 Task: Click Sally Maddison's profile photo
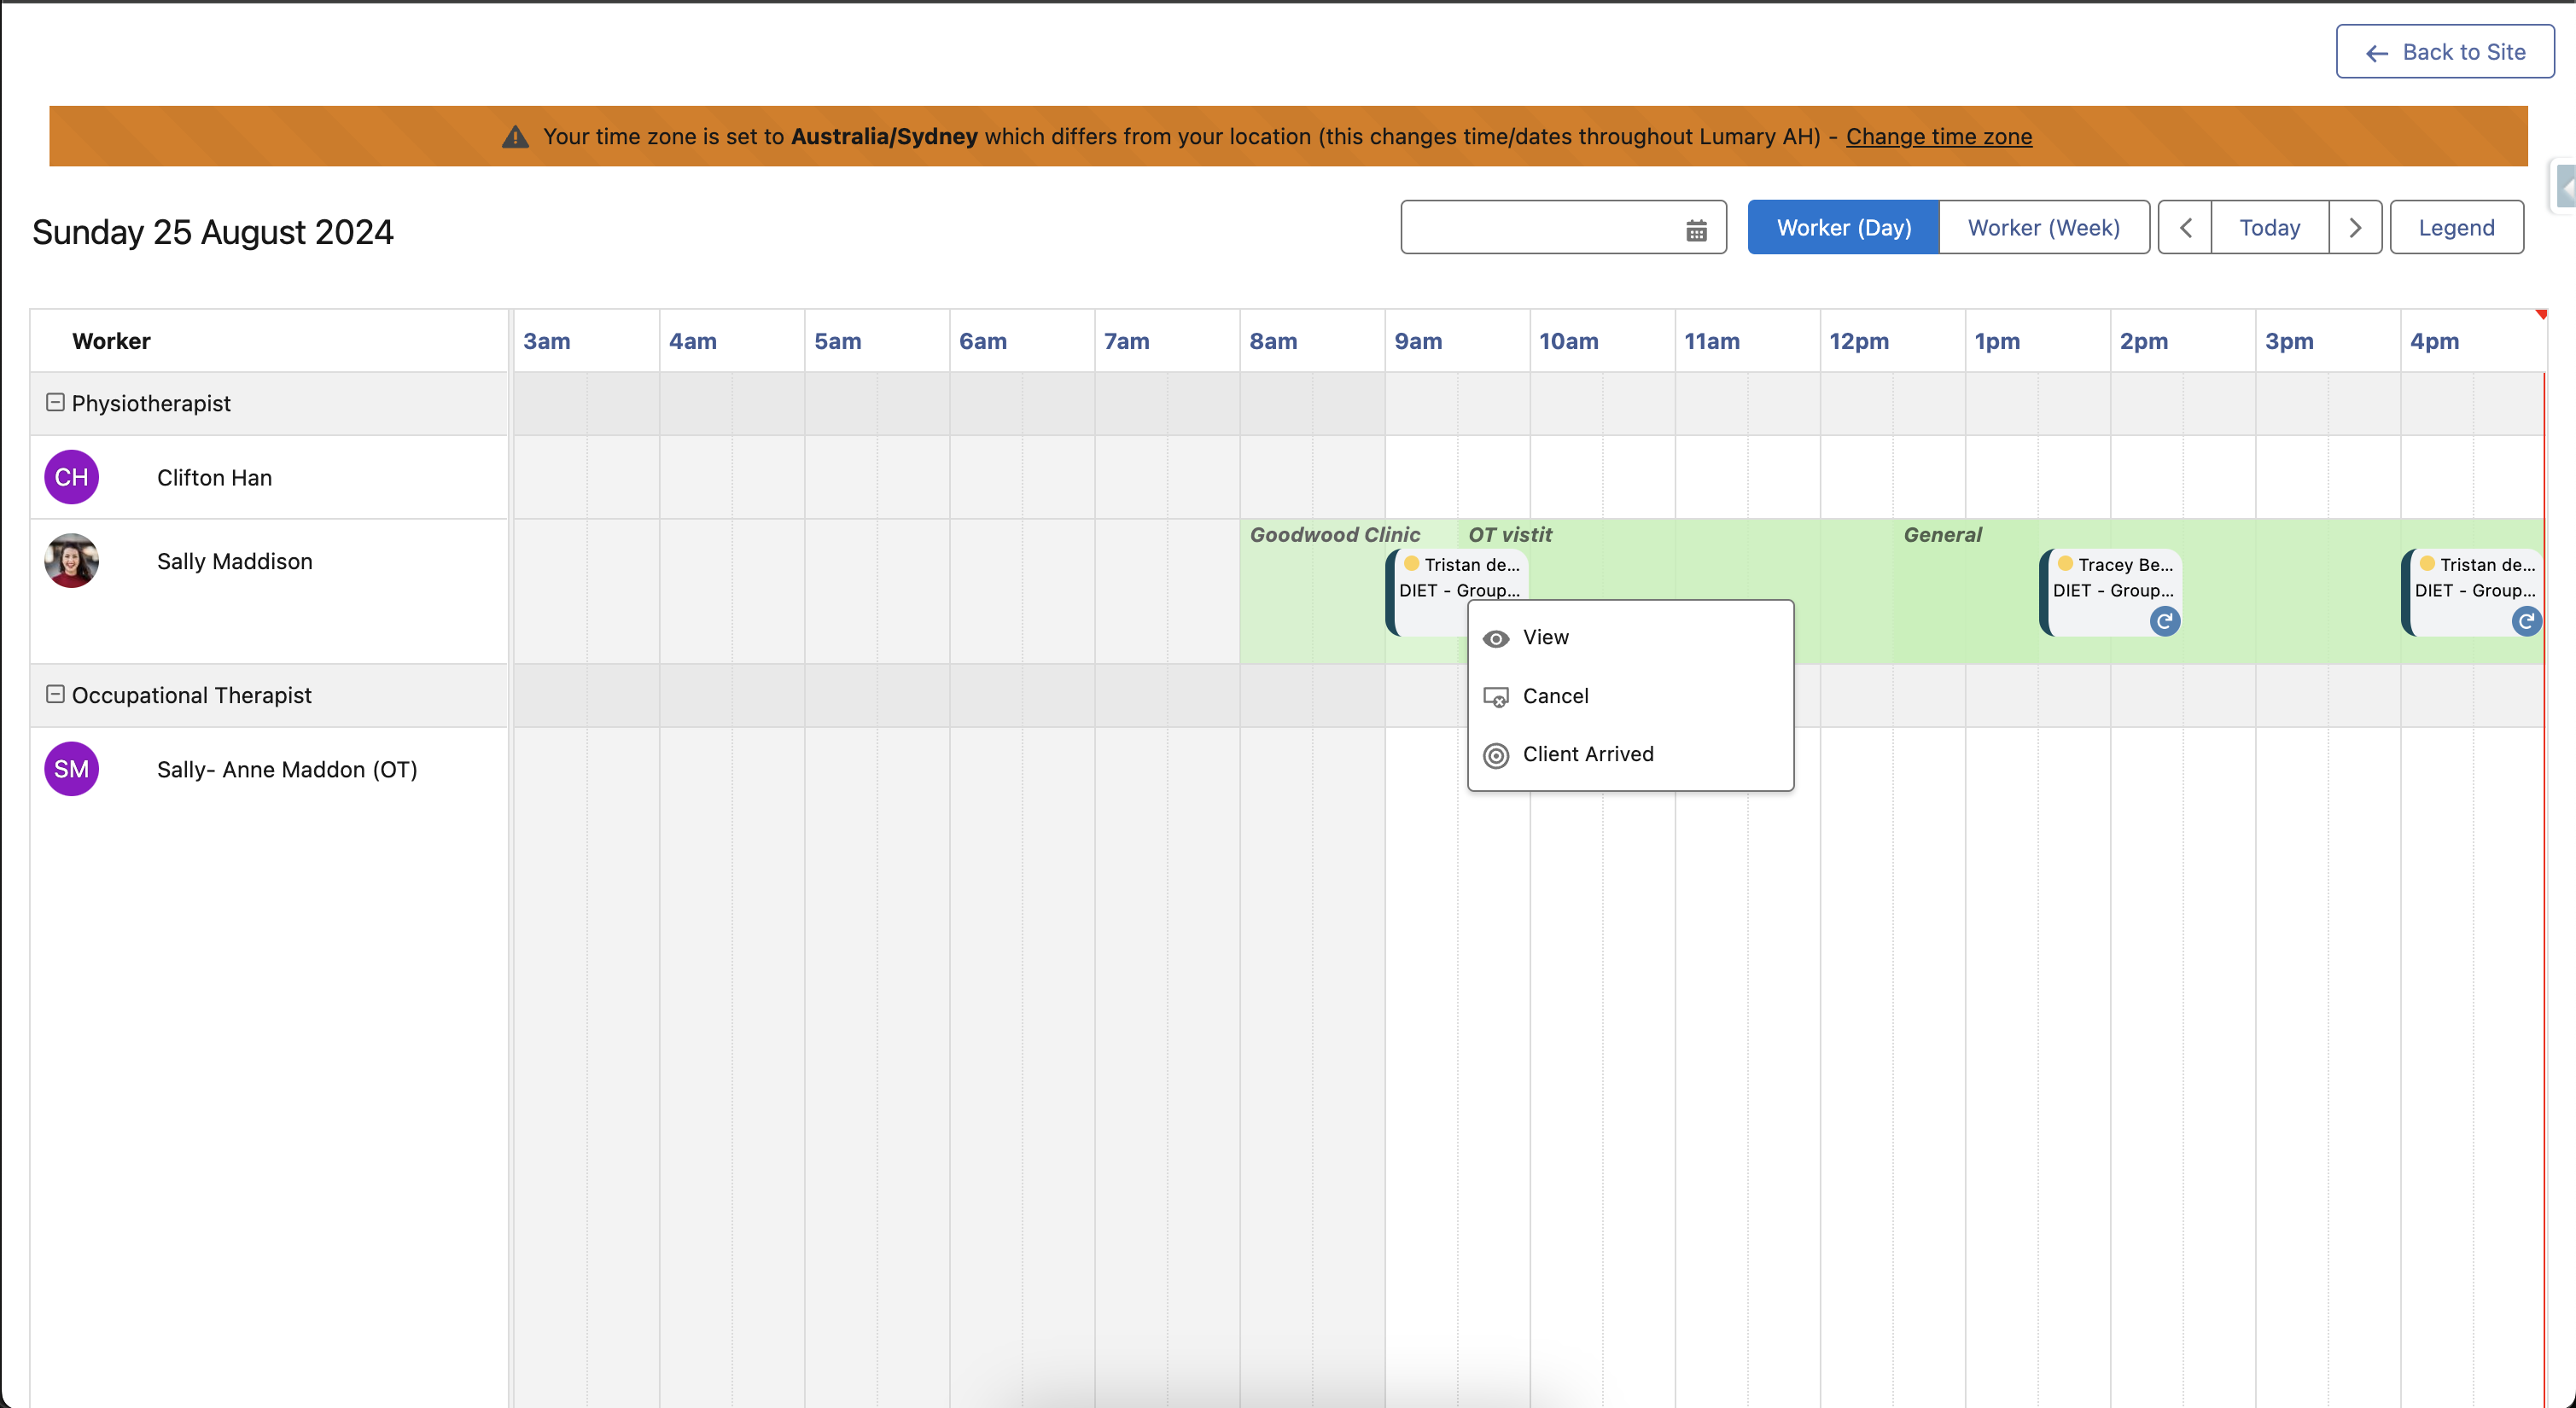(x=71, y=560)
